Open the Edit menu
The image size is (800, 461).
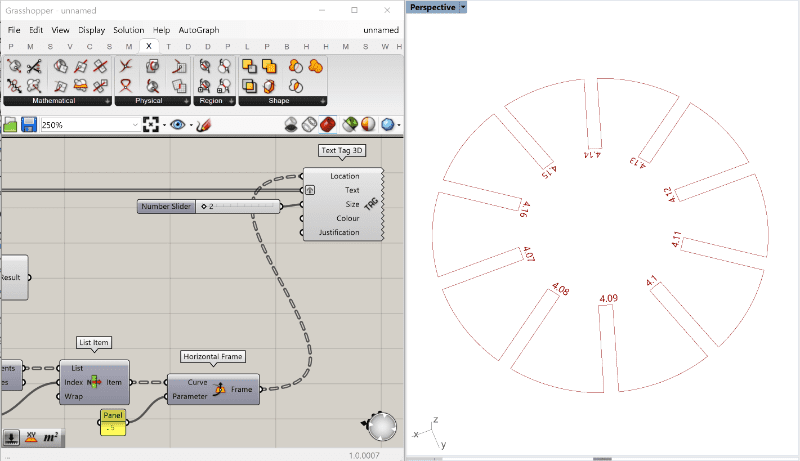[x=36, y=30]
